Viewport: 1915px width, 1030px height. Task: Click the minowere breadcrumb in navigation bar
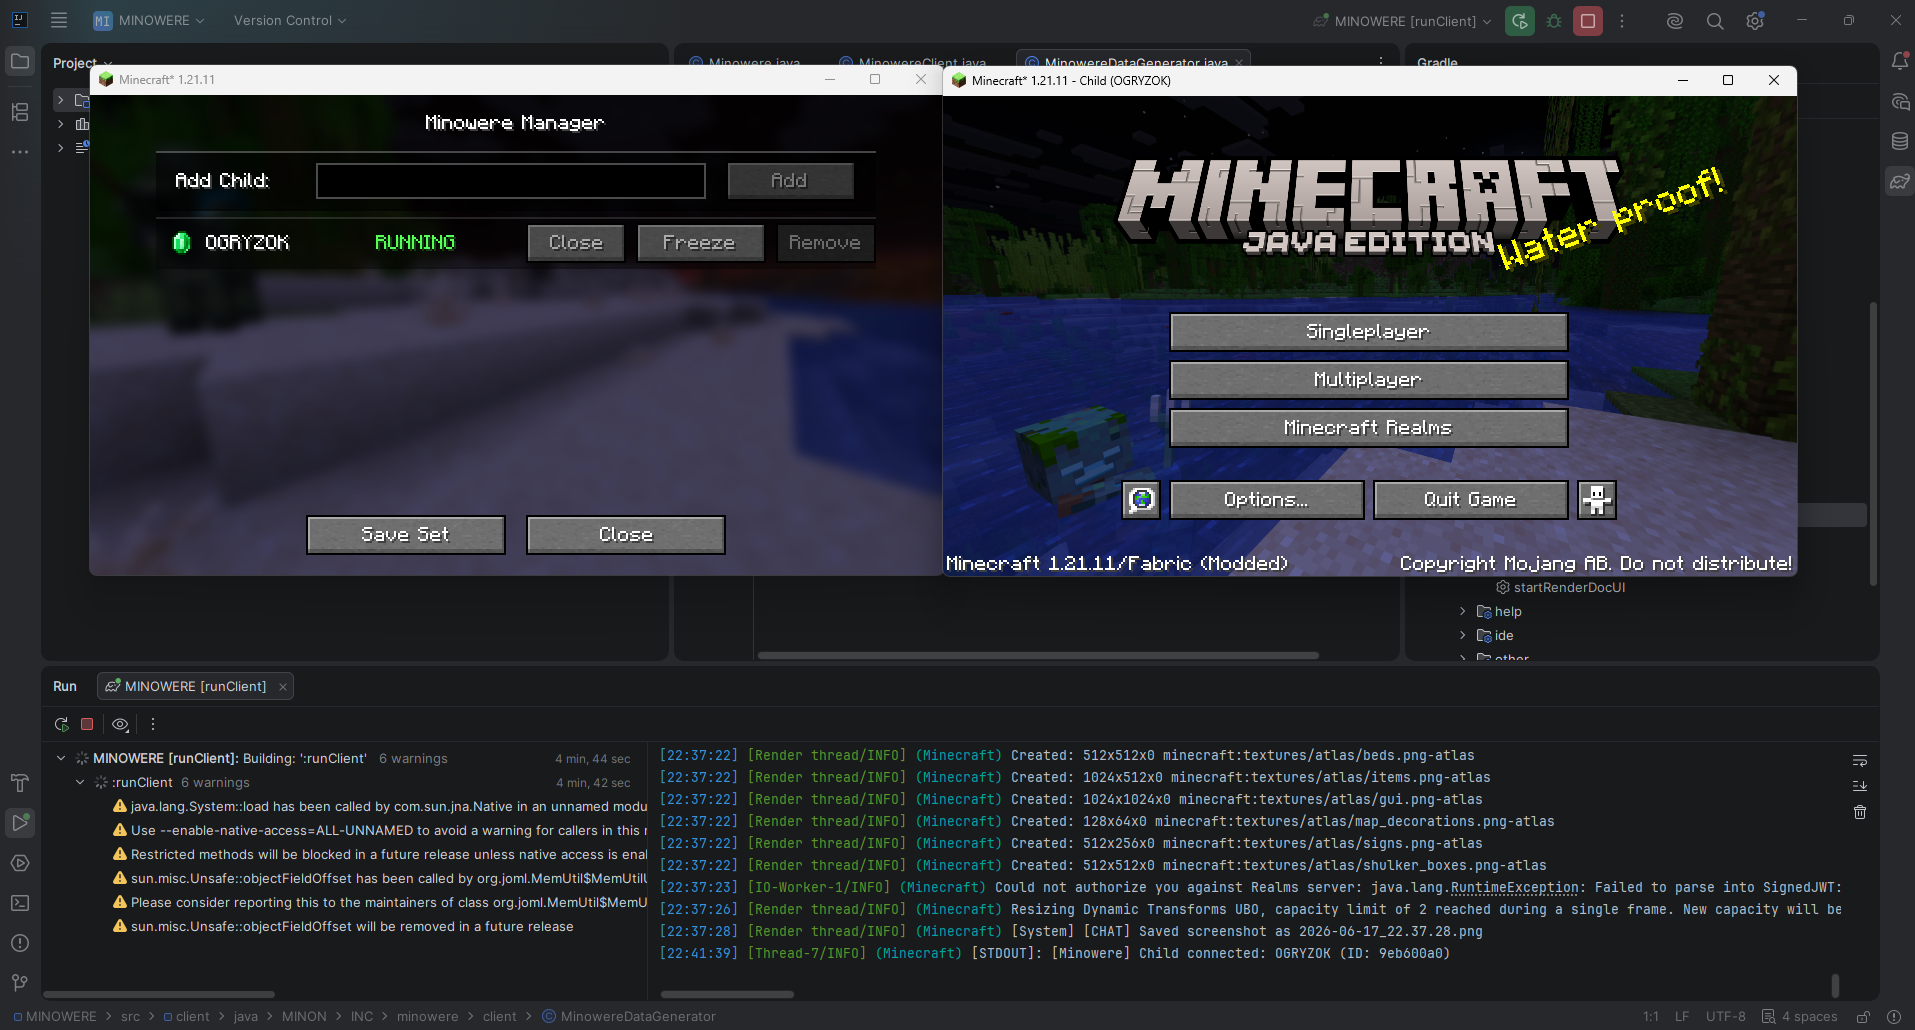(428, 1017)
